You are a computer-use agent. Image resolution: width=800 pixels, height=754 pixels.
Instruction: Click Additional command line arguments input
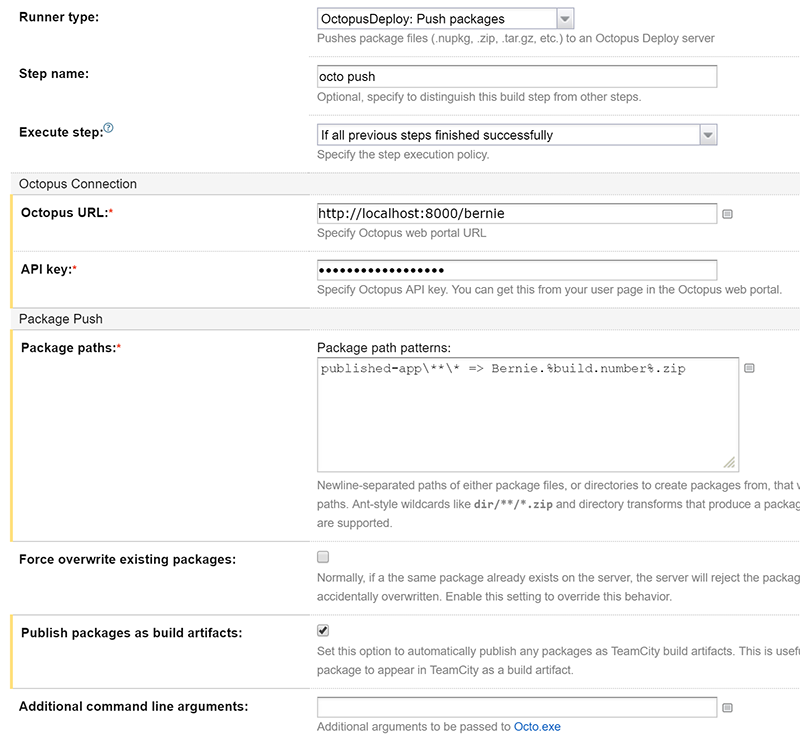516,707
